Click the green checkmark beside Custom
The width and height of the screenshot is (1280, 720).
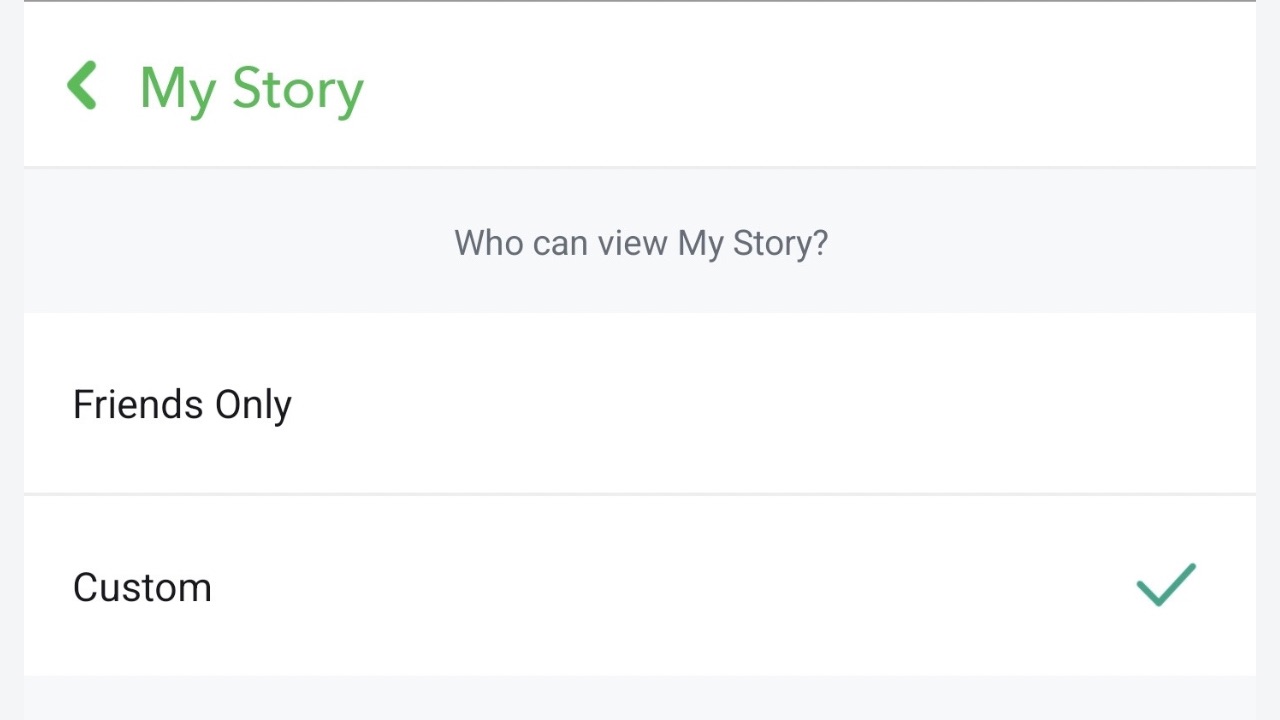(x=1166, y=585)
